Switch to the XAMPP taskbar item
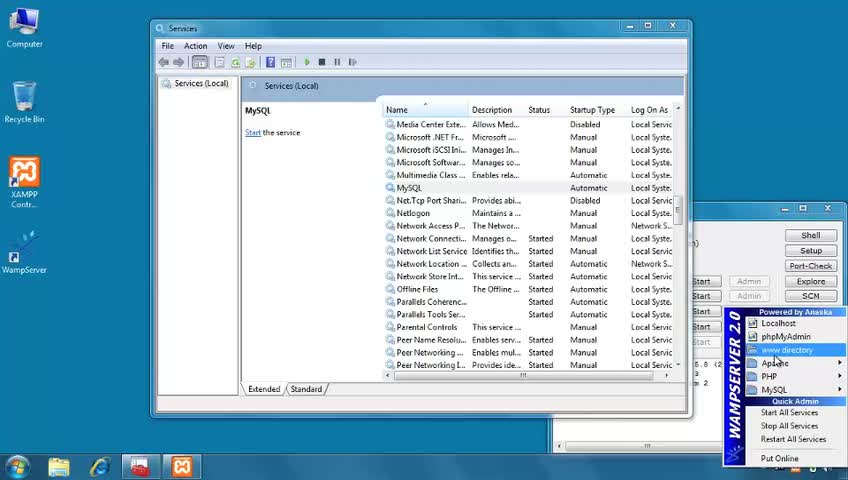 pyautogui.click(x=182, y=467)
